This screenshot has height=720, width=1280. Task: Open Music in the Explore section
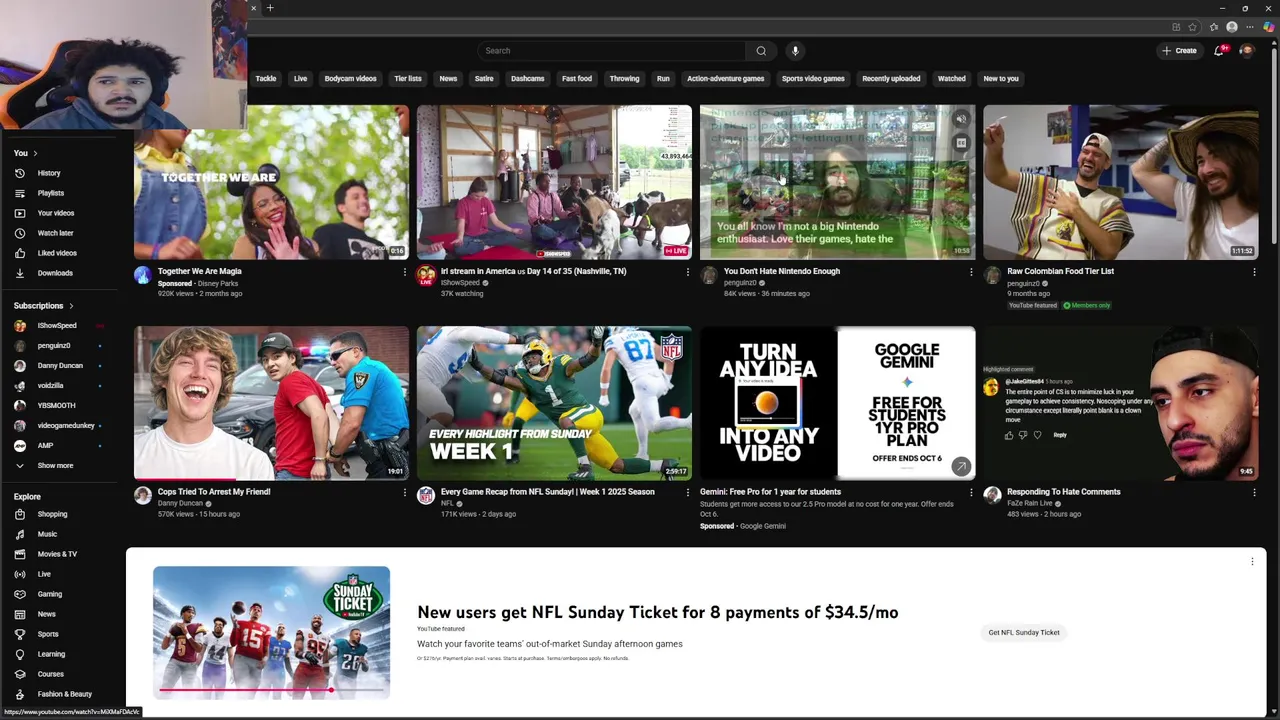pyautogui.click(x=38, y=534)
